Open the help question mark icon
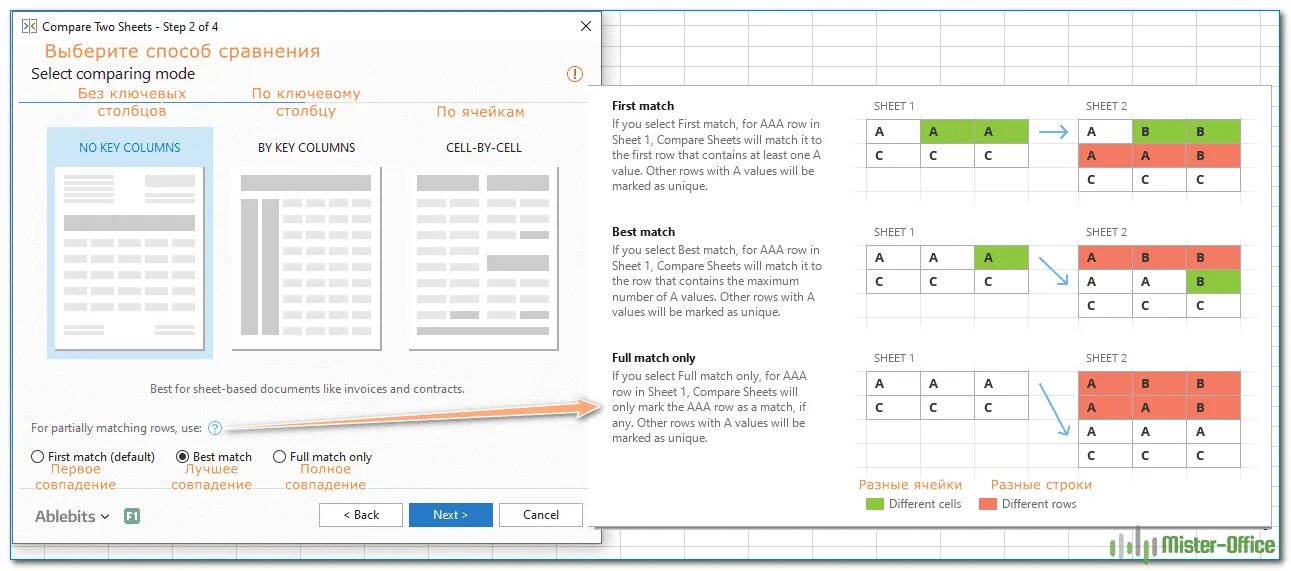The image size is (1291, 571). point(215,428)
